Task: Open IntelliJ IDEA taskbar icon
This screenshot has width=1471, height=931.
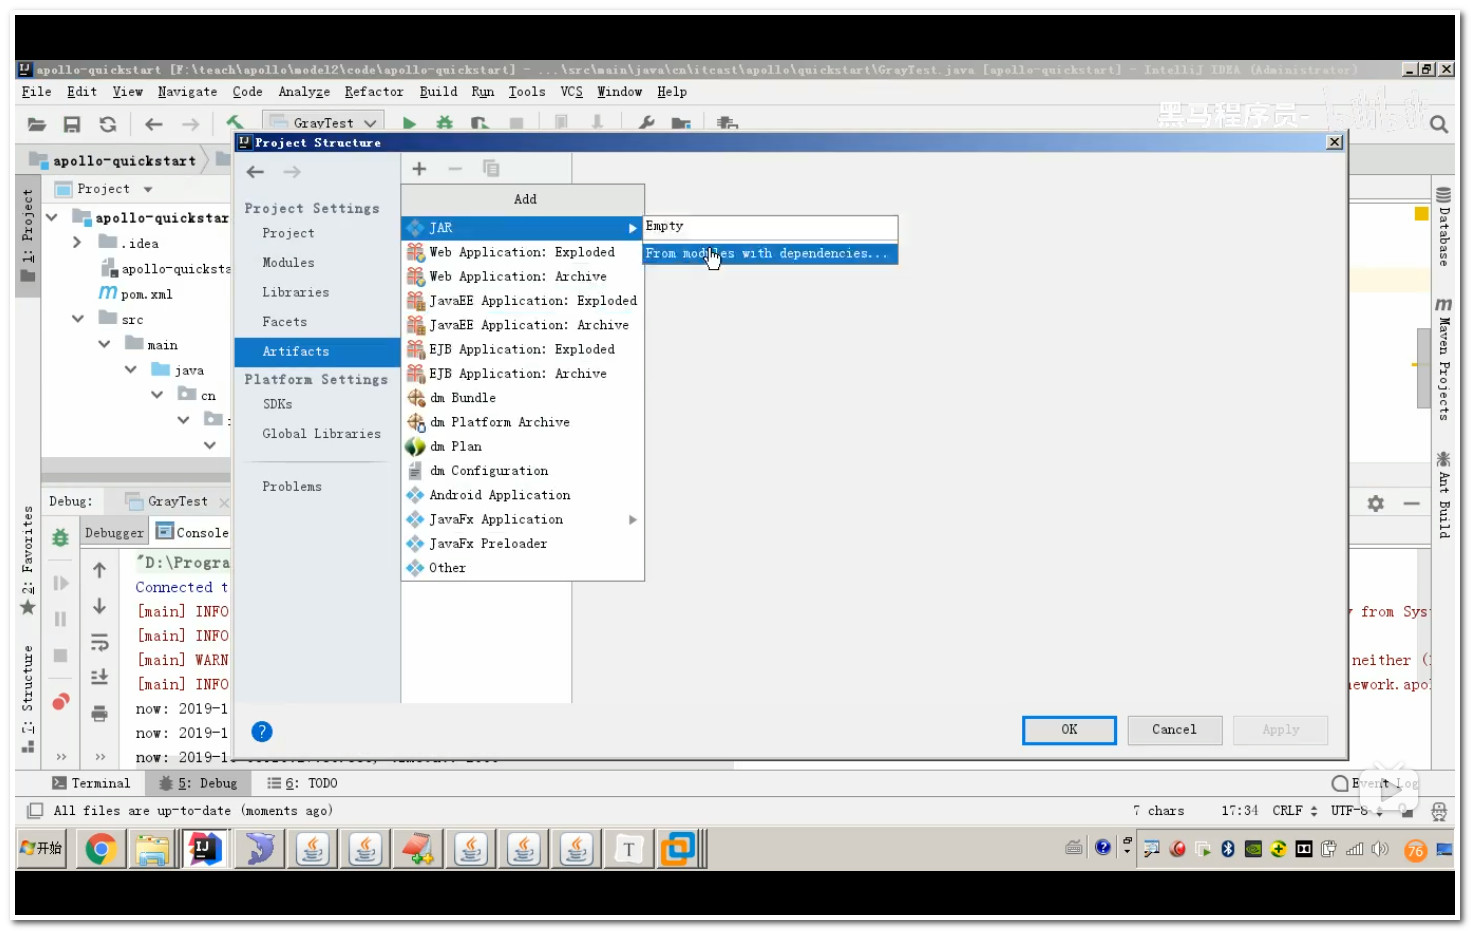Action: [x=204, y=850]
